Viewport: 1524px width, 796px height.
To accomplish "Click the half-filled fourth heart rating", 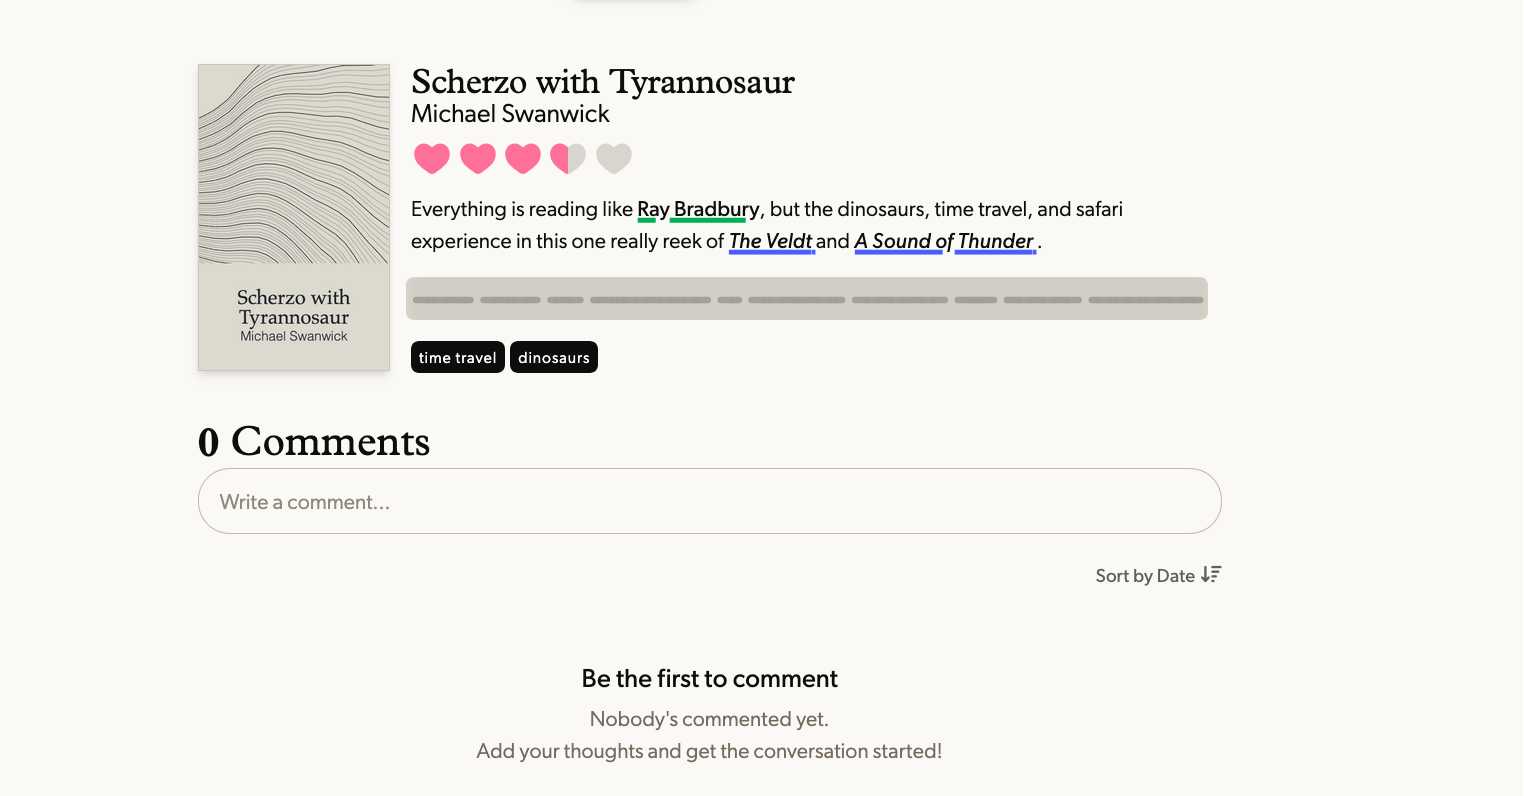I will click(568, 158).
